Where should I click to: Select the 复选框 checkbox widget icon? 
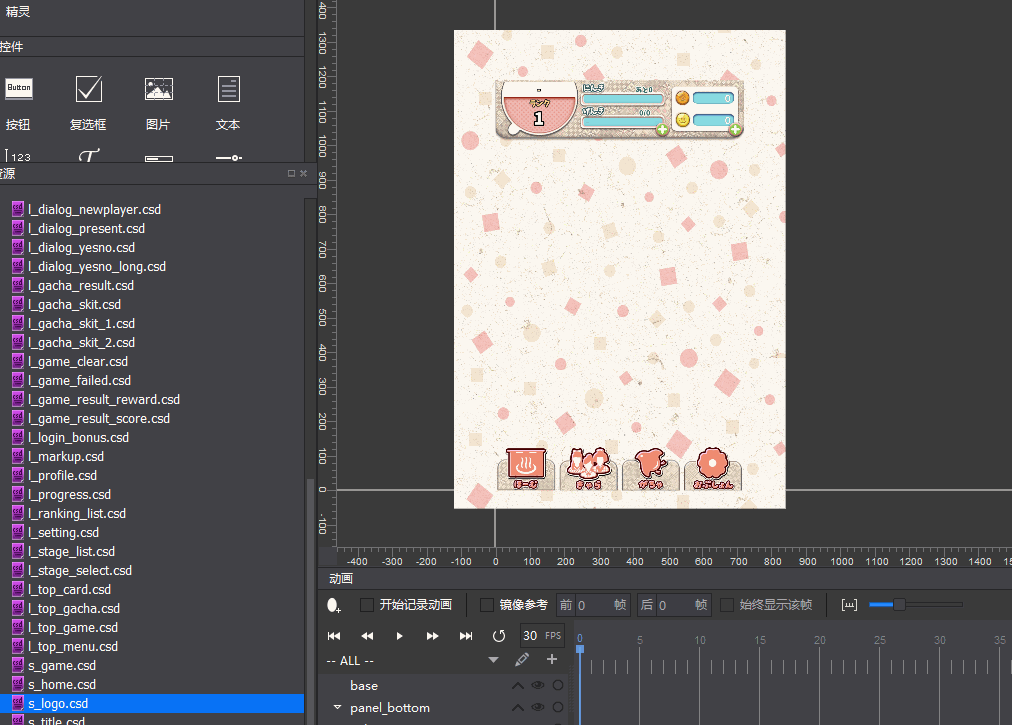89,89
